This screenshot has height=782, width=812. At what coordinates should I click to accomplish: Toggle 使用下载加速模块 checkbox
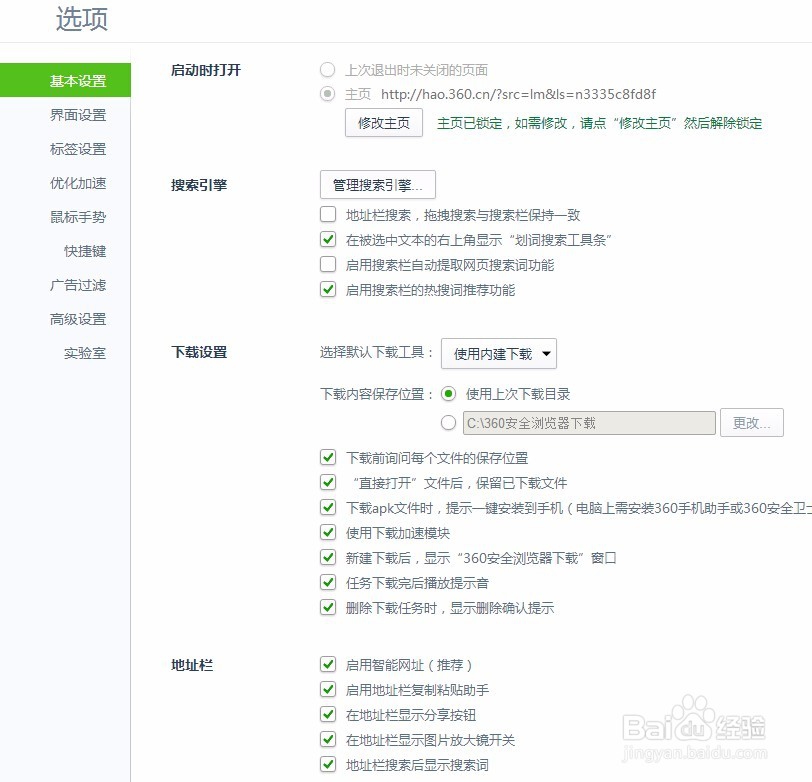point(328,532)
